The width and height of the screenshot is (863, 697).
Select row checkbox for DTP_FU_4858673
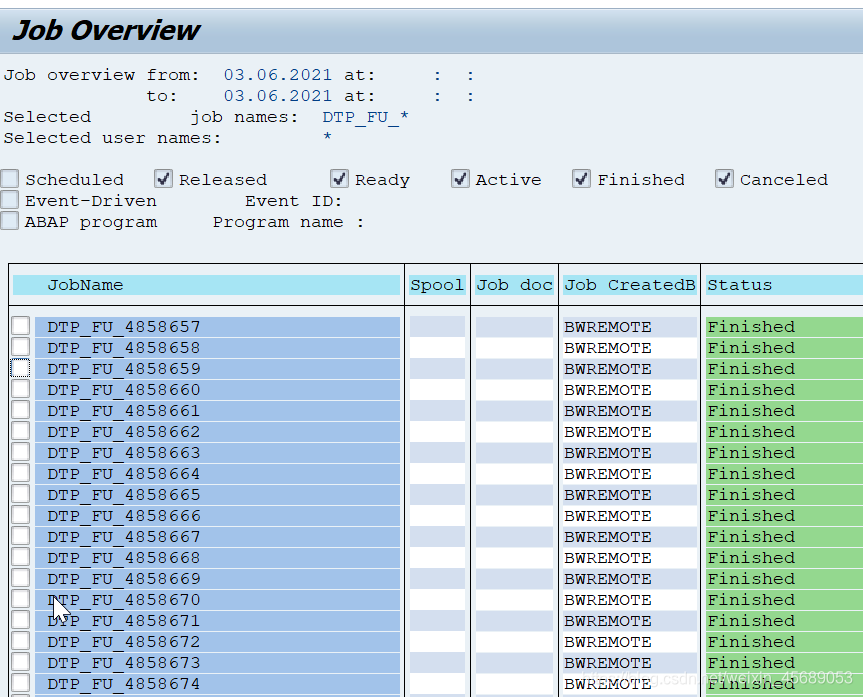(x=20, y=662)
